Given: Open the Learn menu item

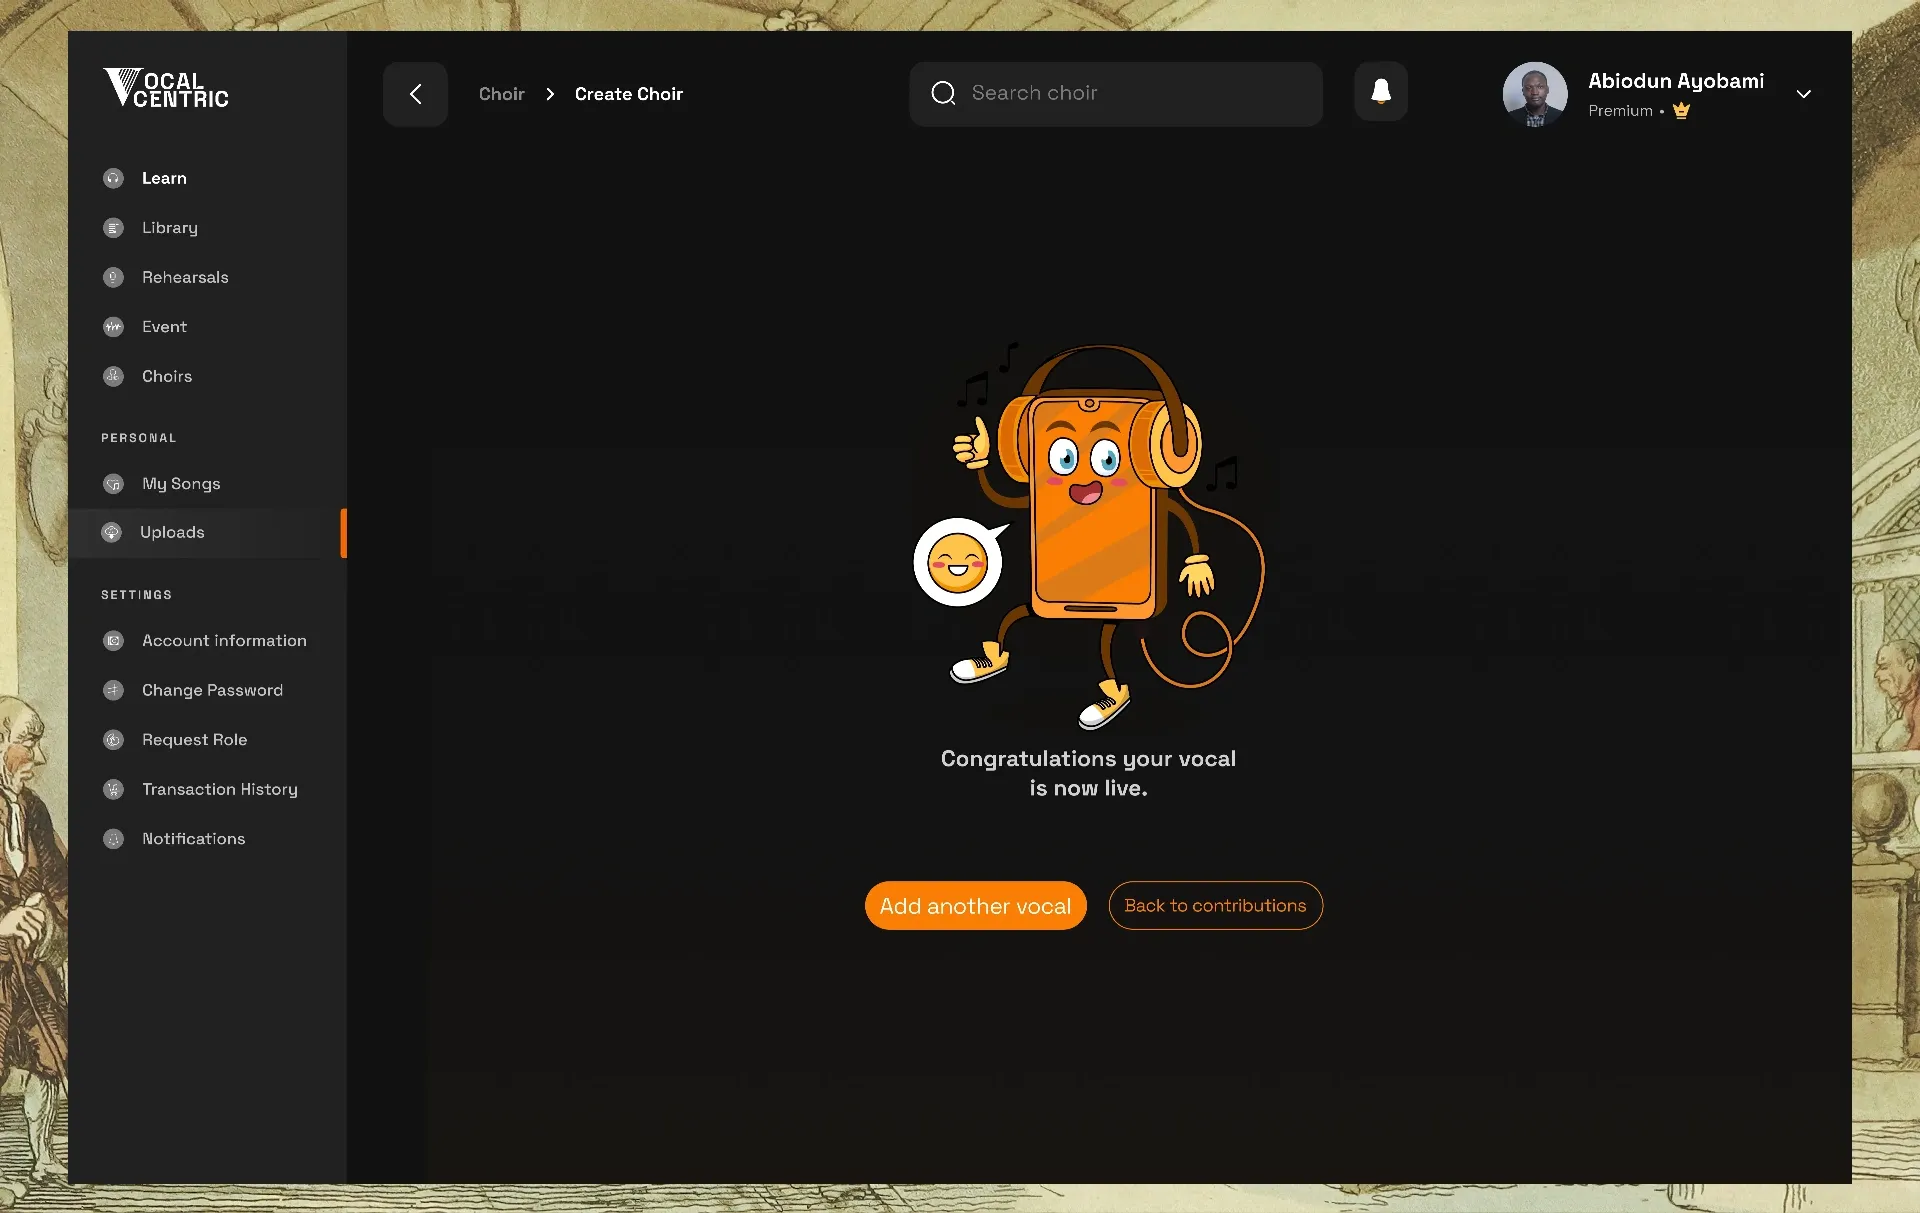Looking at the screenshot, I should [164, 178].
